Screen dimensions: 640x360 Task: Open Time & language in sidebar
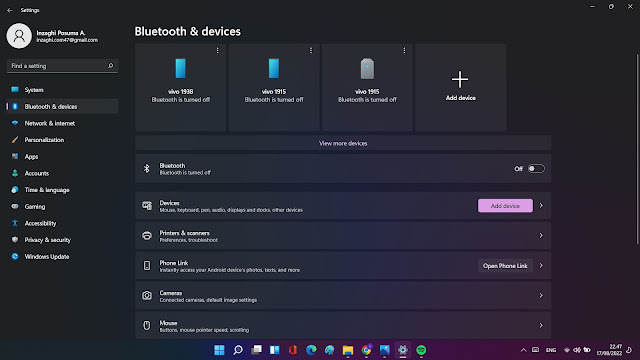[x=62, y=190]
